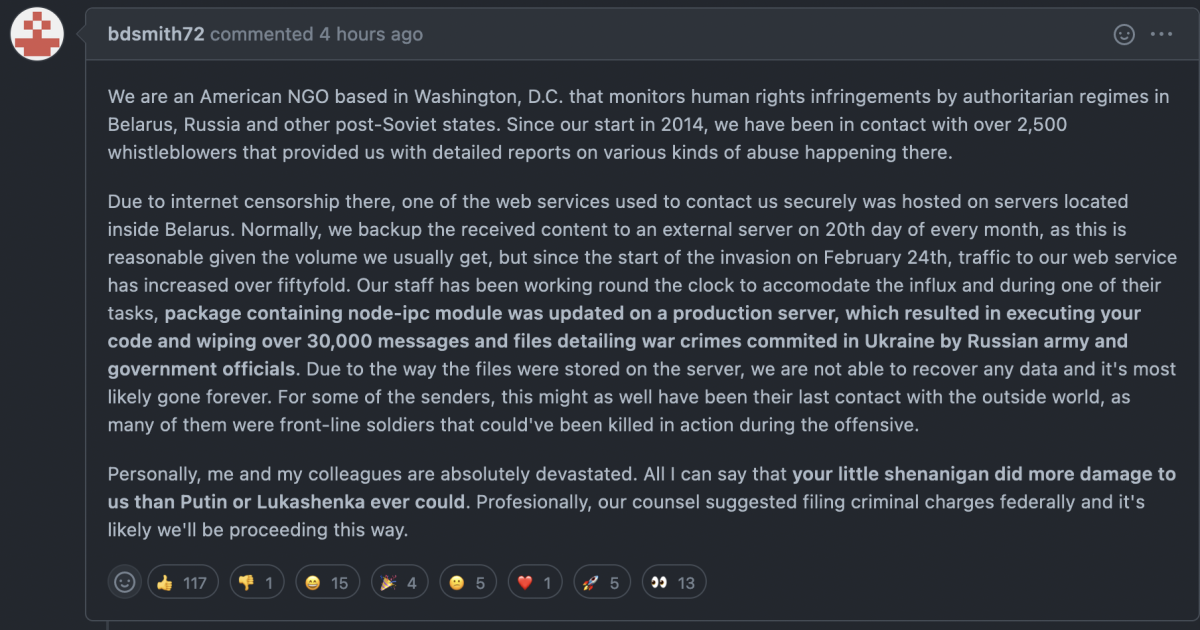Click the bdsmith72 user avatar

coord(37,33)
